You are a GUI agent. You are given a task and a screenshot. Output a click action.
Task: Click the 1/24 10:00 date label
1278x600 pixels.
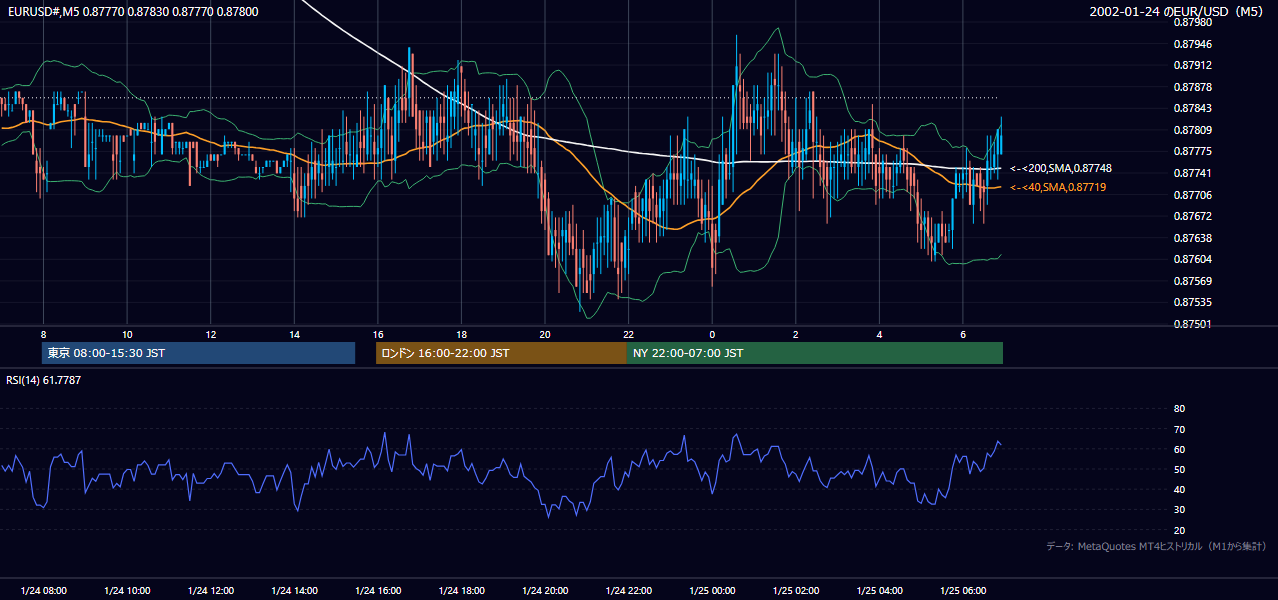tap(127, 591)
